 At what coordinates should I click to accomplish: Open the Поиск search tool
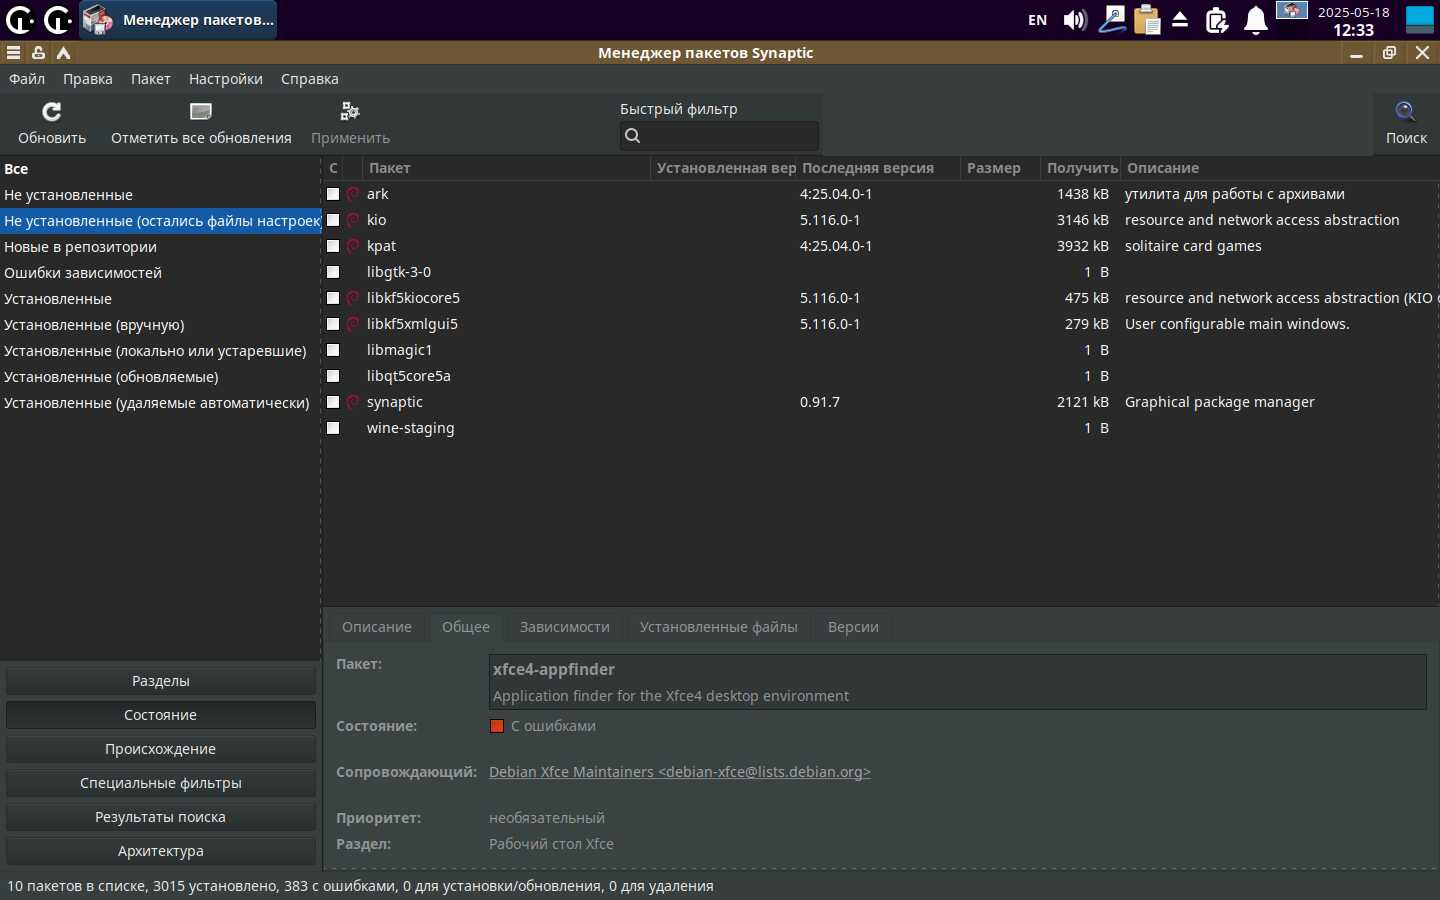pyautogui.click(x=1405, y=122)
